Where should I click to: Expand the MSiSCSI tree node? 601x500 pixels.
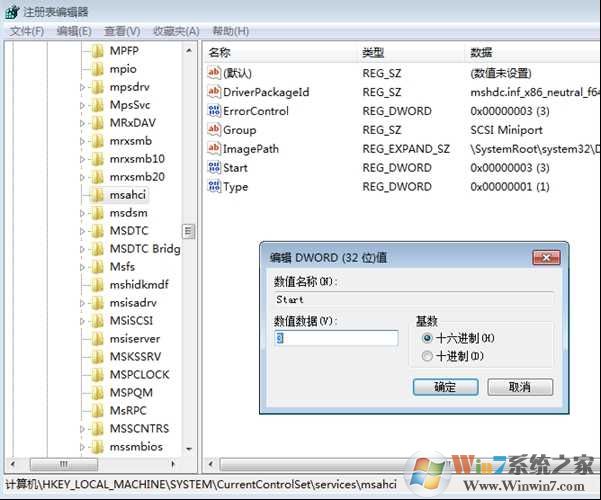tap(82, 321)
